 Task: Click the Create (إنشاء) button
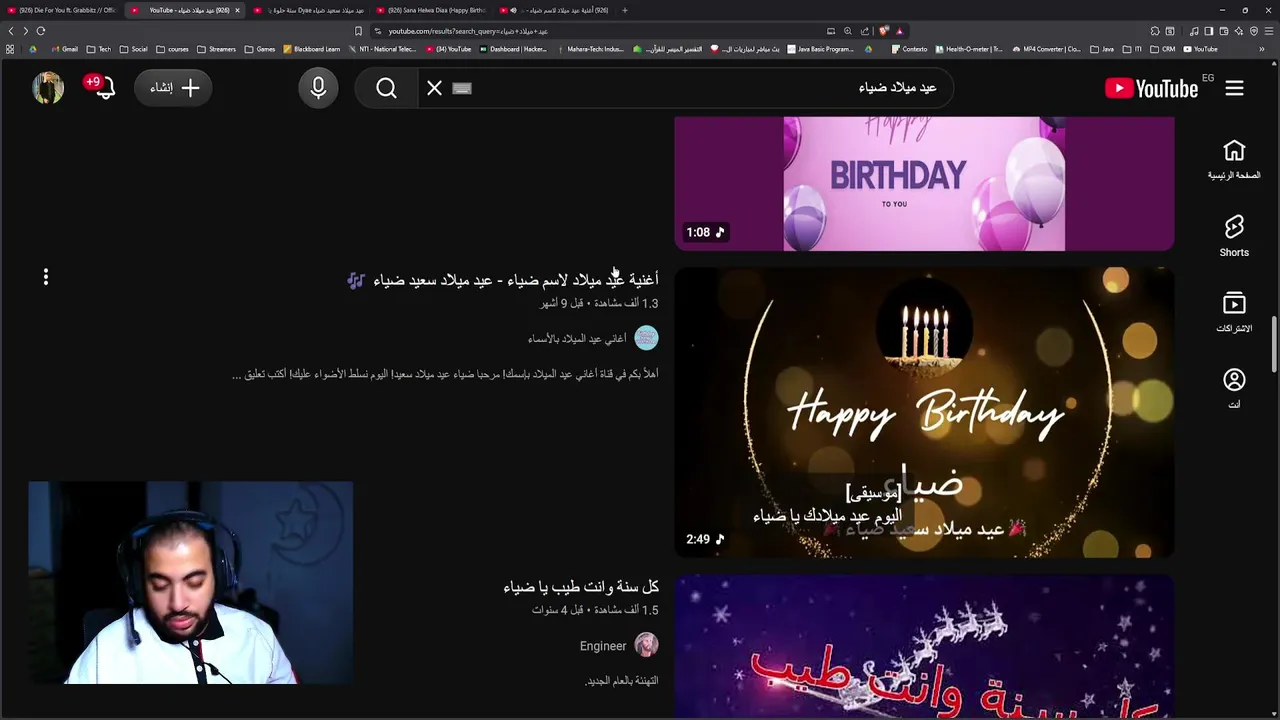pos(174,88)
